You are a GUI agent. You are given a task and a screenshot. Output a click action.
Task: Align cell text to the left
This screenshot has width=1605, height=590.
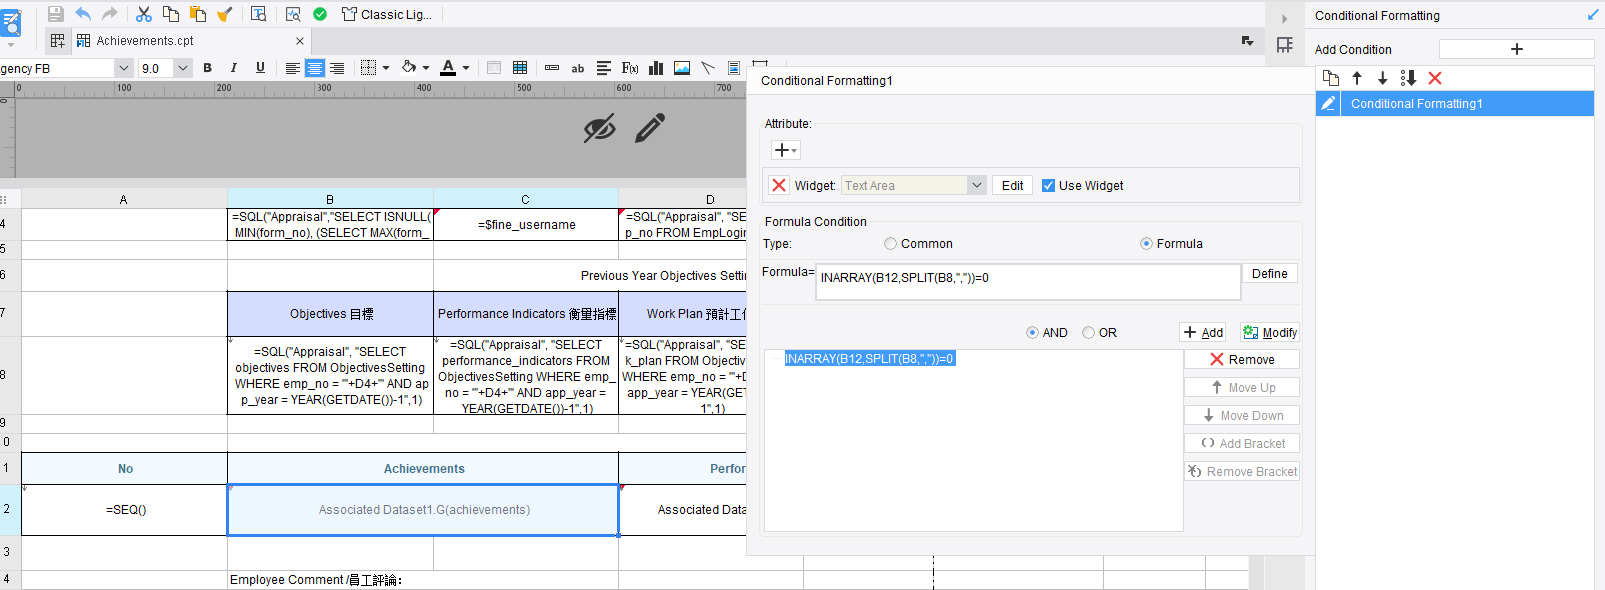click(x=292, y=68)
